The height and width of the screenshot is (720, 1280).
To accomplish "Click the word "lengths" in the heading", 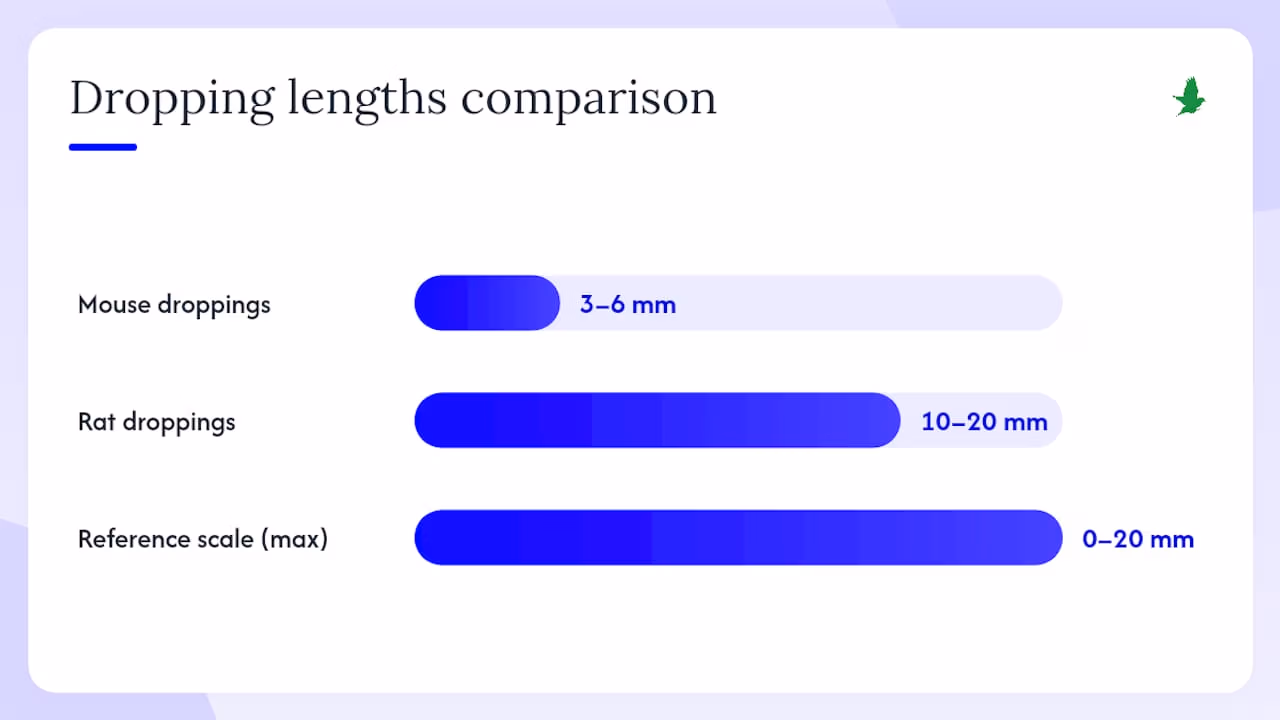I will (368, 100).
